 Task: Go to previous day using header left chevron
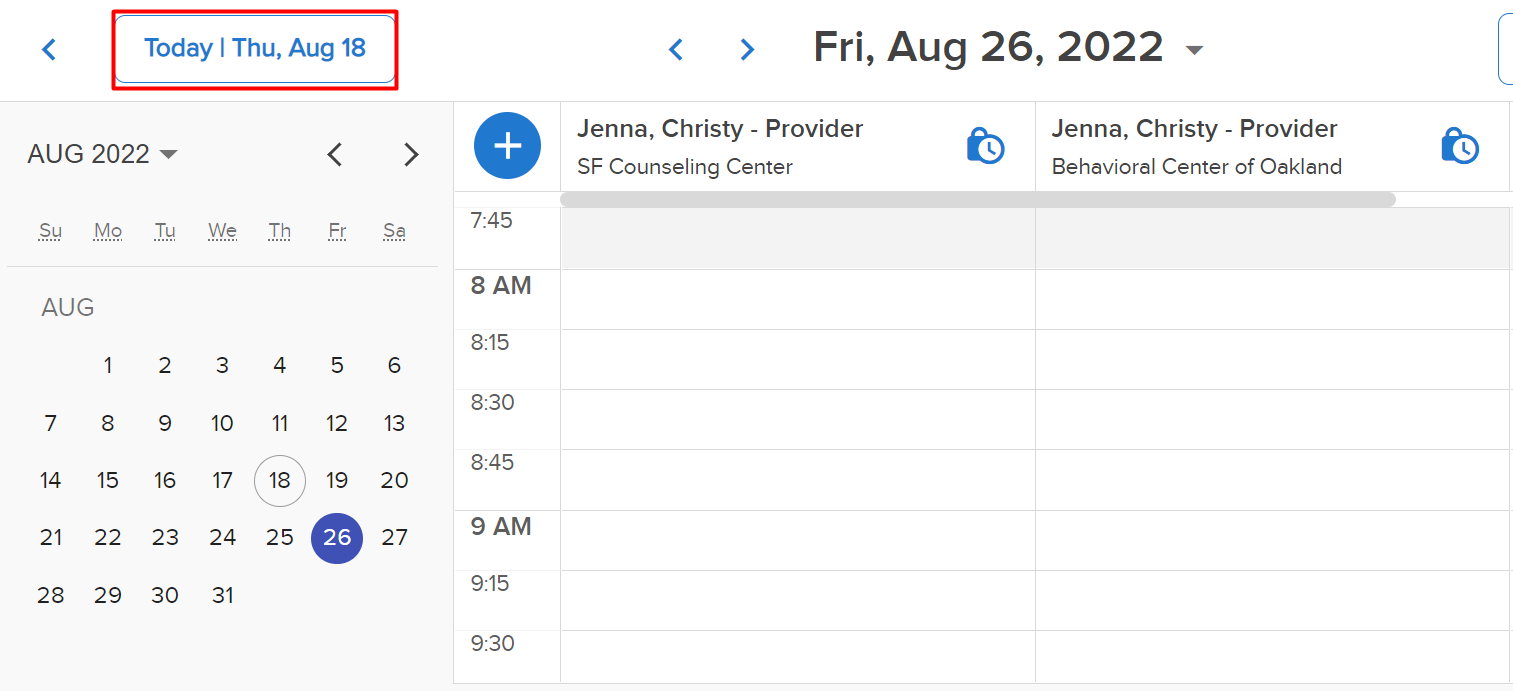pyautogui.click(x=676, y=49)
